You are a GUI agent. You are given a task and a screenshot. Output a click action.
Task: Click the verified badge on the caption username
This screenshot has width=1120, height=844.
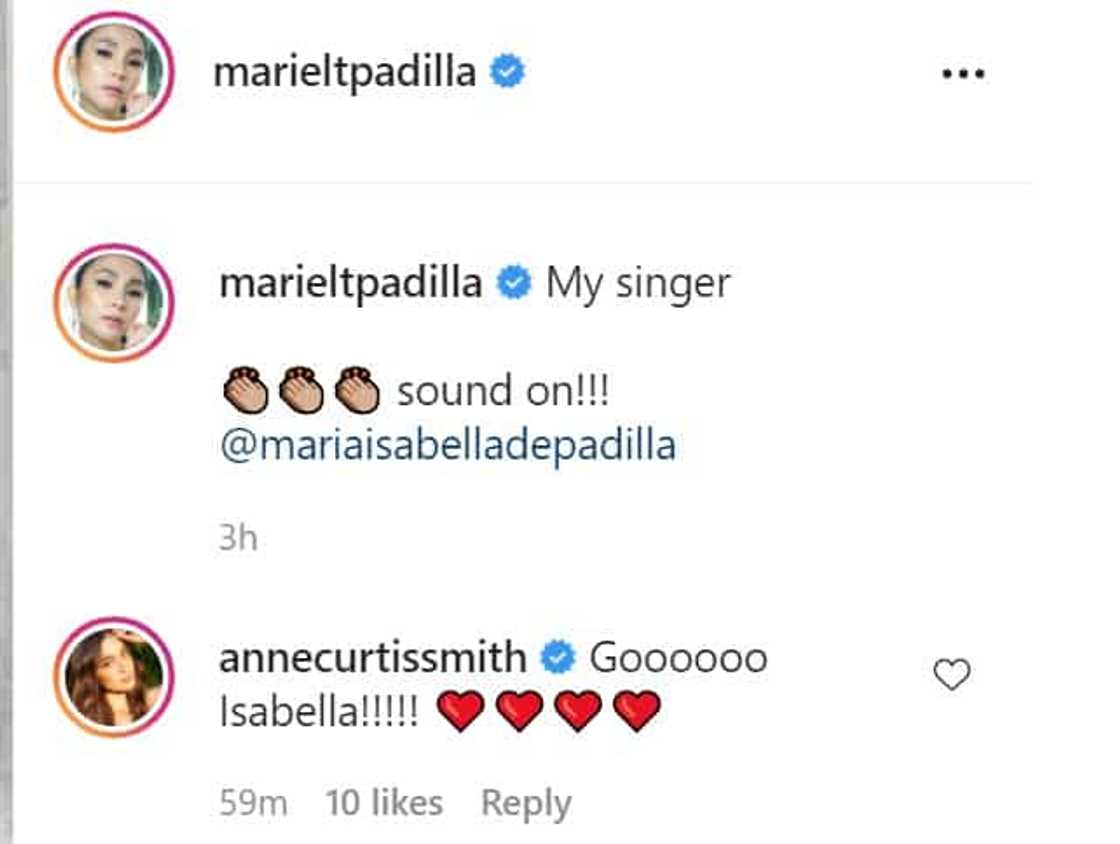click(x=515, y=281)
